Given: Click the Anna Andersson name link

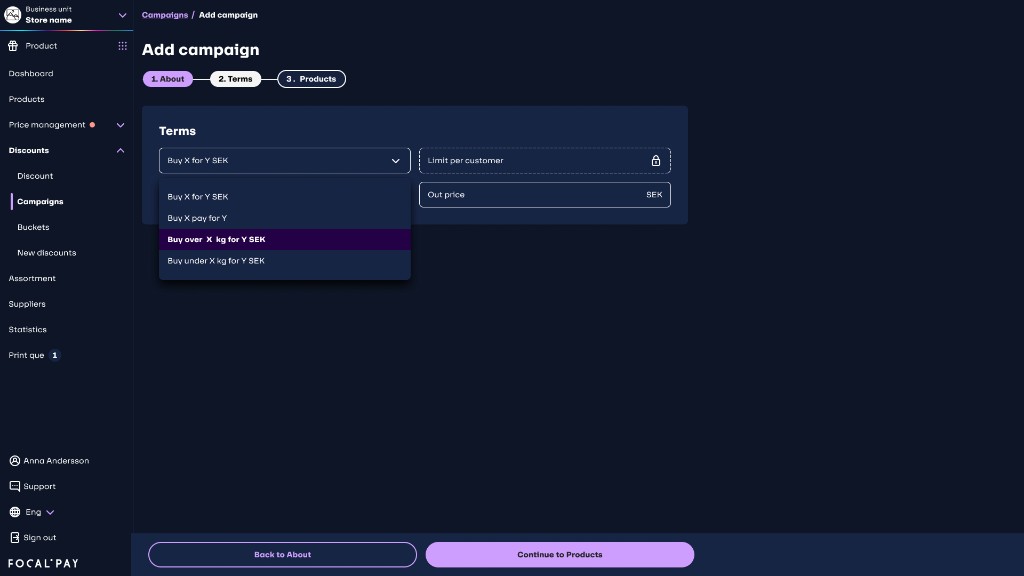Looking at the screenshot, I should [56, 461].
